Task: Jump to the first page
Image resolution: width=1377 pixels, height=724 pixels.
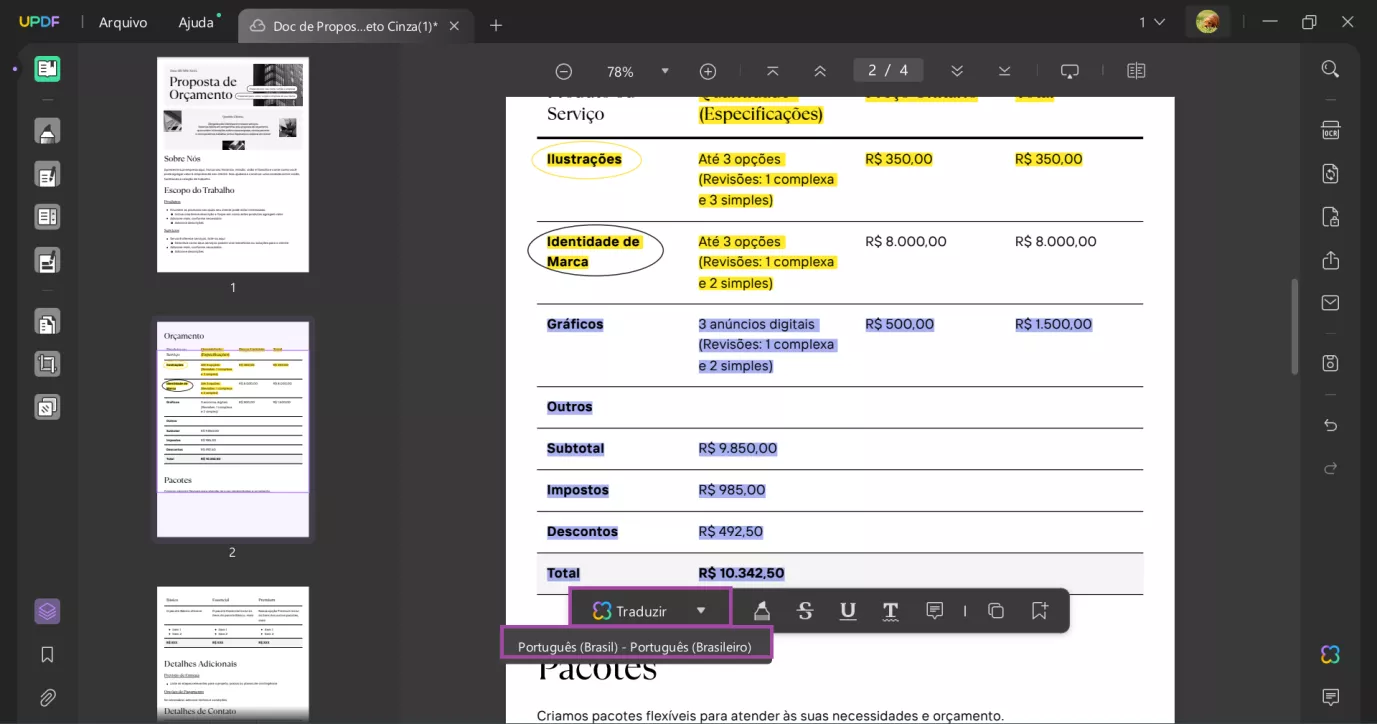Action: [772, 71]
